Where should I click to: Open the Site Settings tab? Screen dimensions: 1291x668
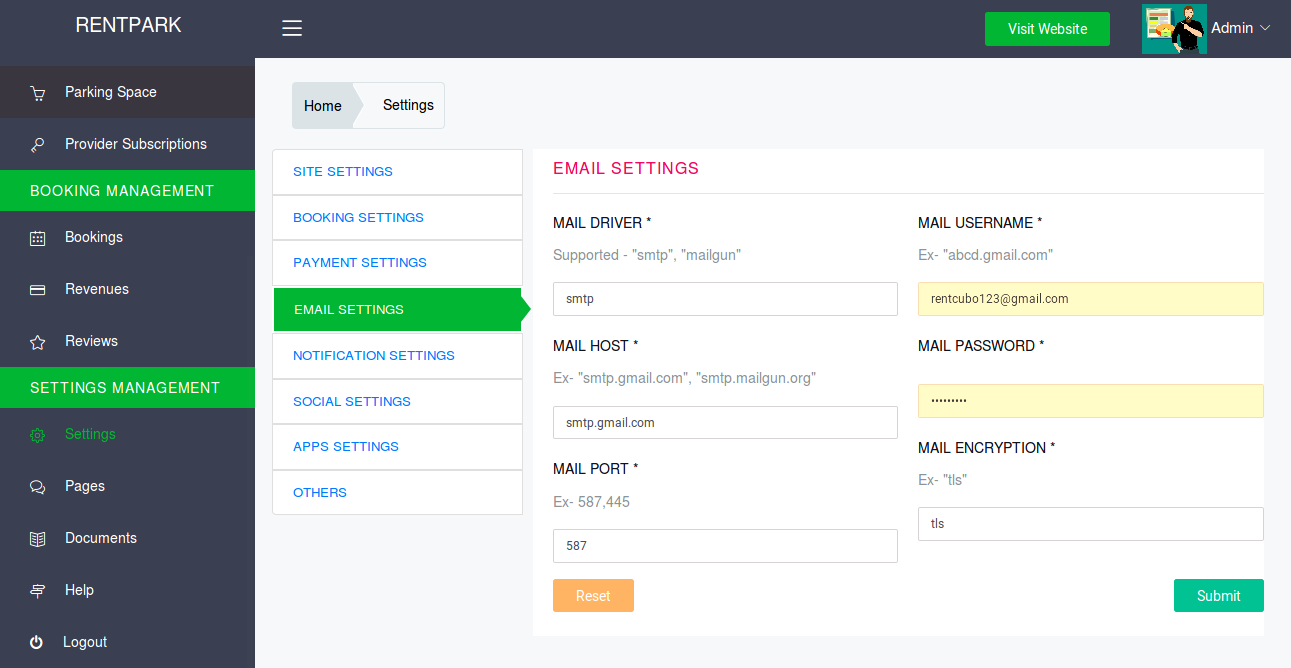tap(397, 172)
